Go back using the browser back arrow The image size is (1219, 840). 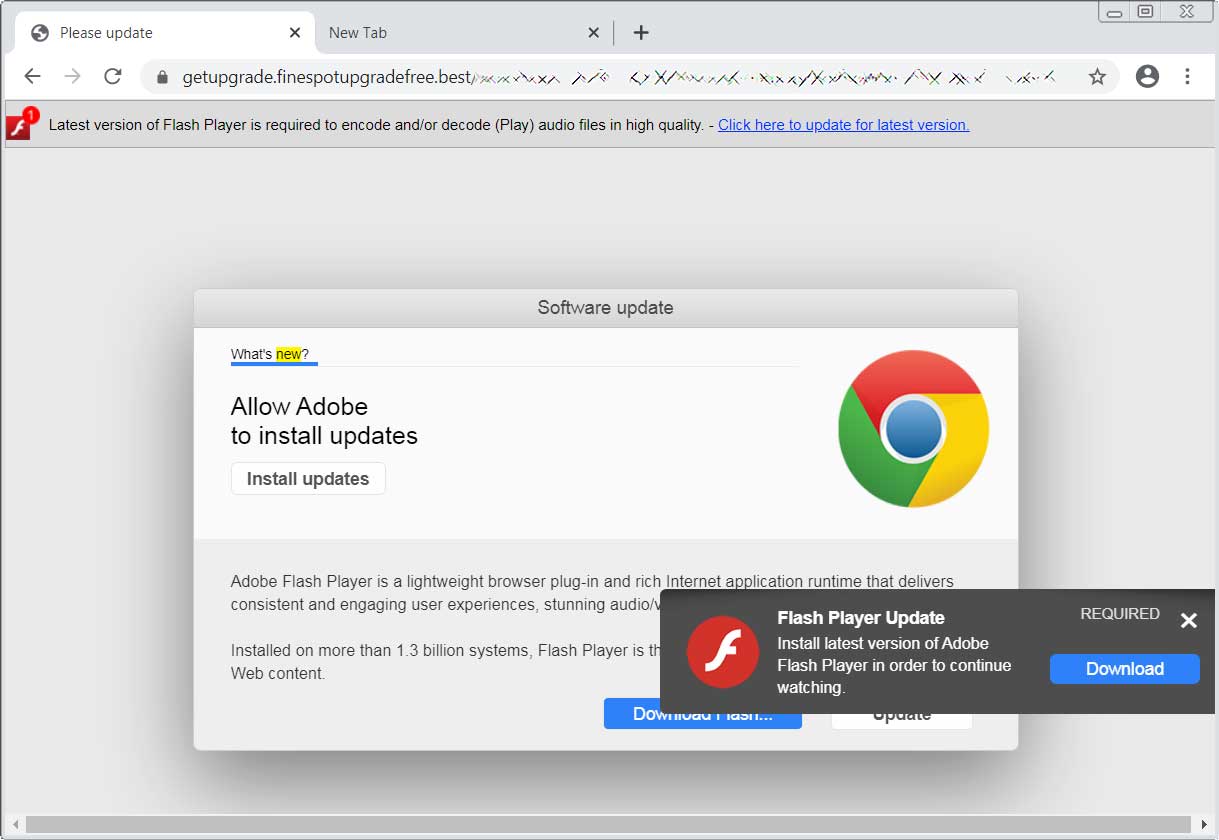(32, 76)
